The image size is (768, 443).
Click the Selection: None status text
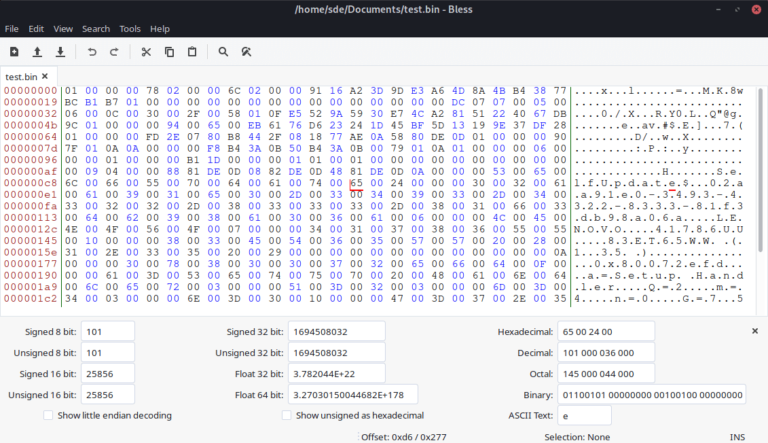coord(577,437)
